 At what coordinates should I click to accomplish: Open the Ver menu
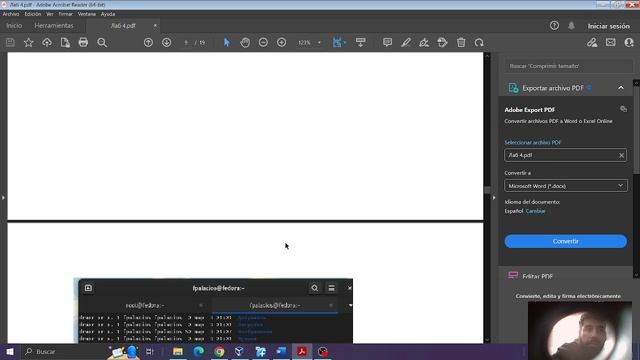(50, 14)
